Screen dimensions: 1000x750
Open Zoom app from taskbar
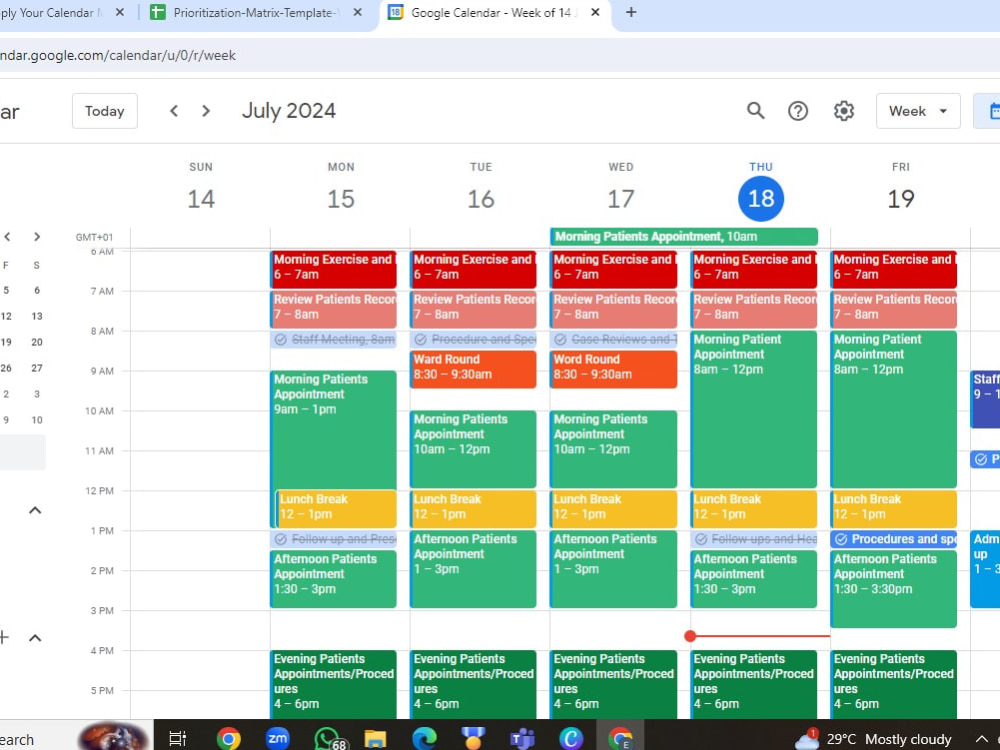click(277, 739)
